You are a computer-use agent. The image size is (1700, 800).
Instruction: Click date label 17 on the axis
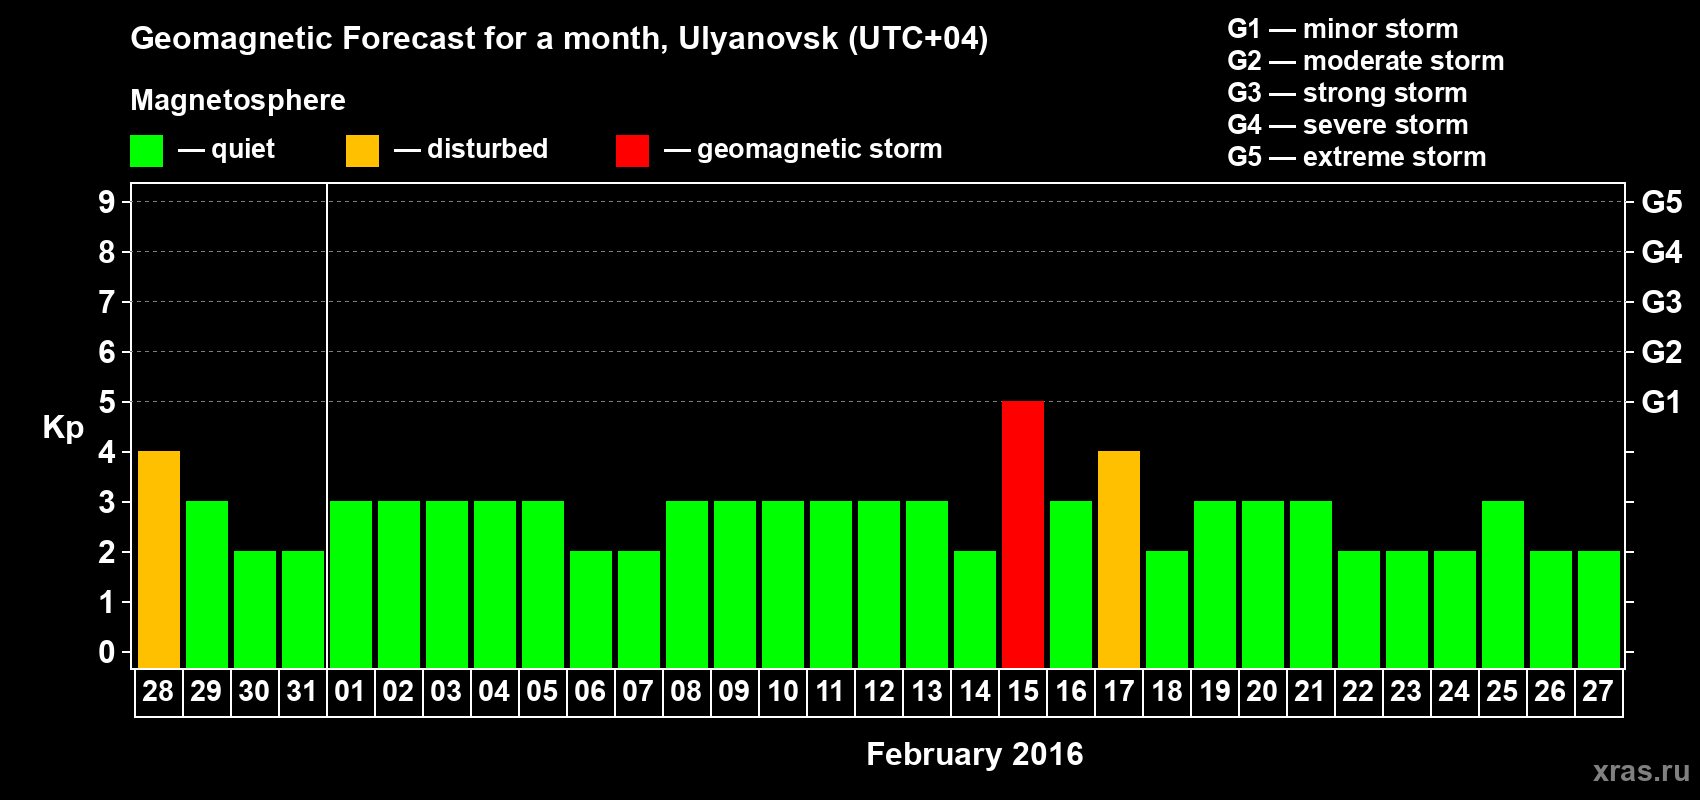click(x=1118, y=692)
